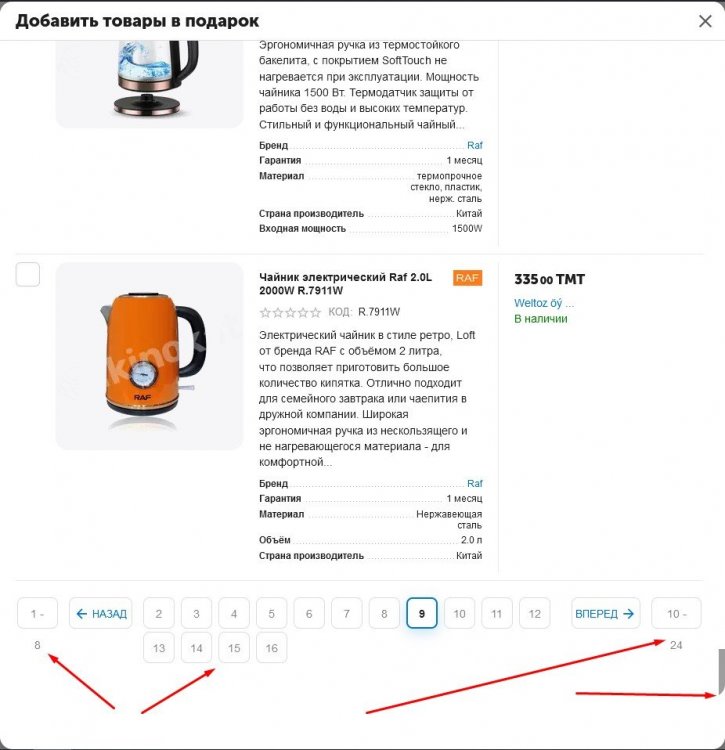Select page 16 in pagination

(x=272, y=648)
